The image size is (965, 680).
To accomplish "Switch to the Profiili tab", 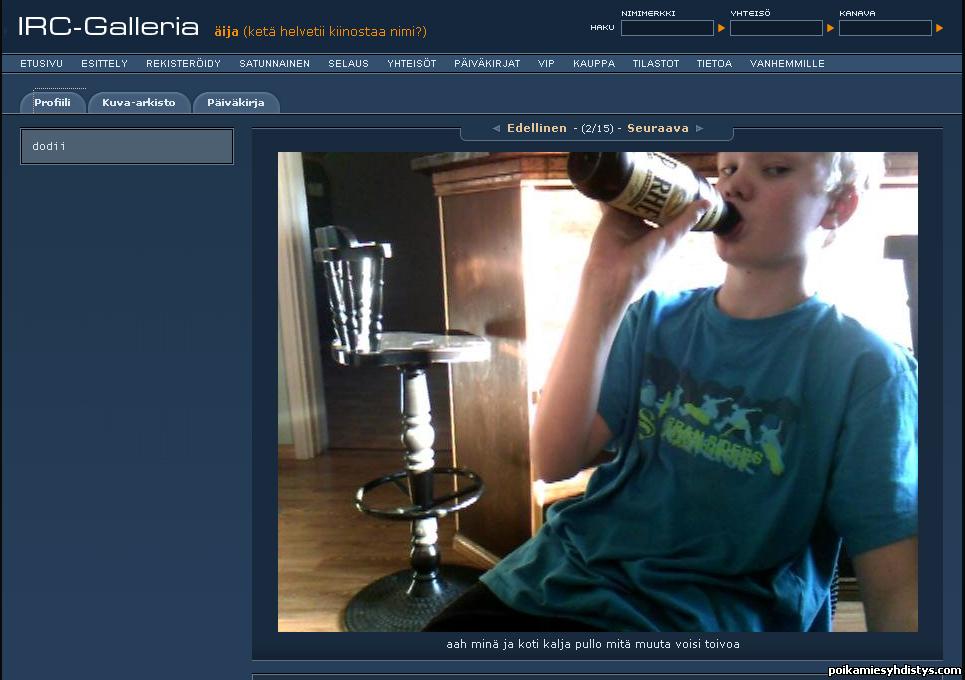I will (52, 103).
